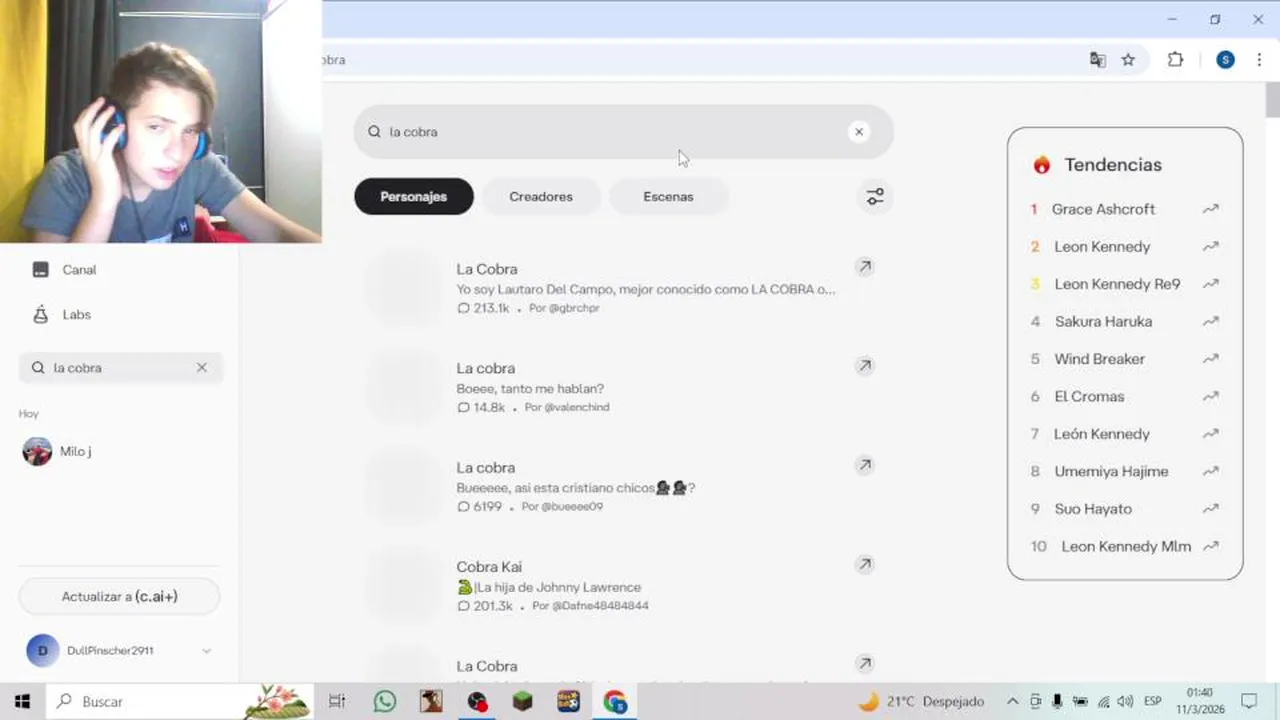Click the Labs flask icon
Image resolution: width=1280 pixels, height=720 pixels.
41,315
